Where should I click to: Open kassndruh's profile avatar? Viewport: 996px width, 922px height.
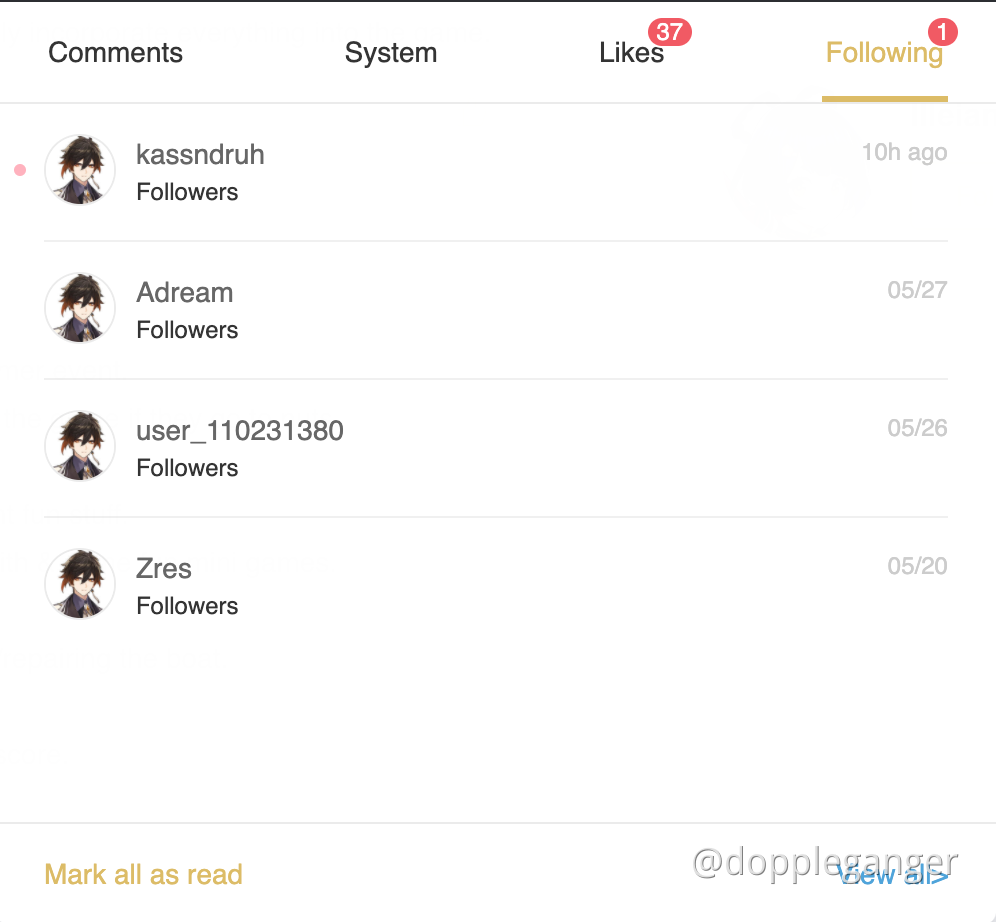80,170
